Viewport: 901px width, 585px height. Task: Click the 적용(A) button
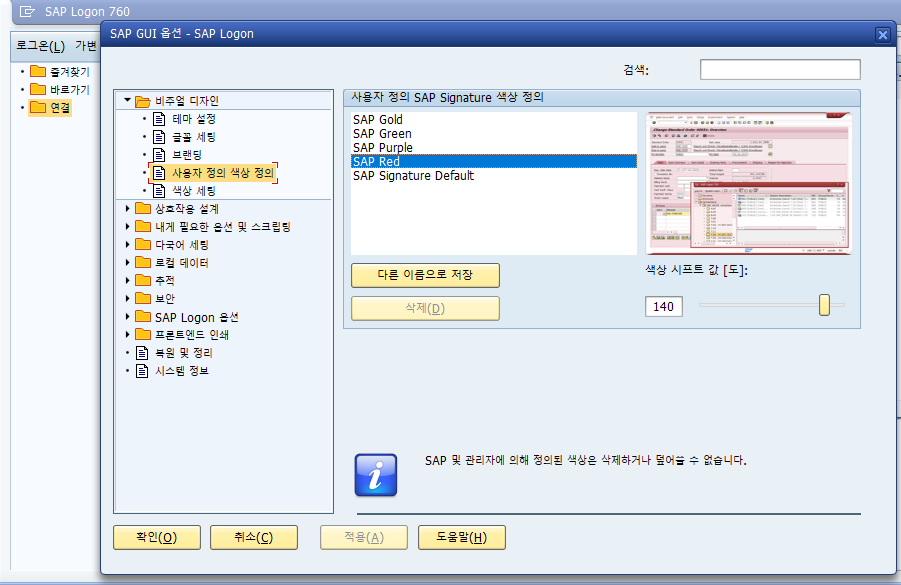pos(364,537)
